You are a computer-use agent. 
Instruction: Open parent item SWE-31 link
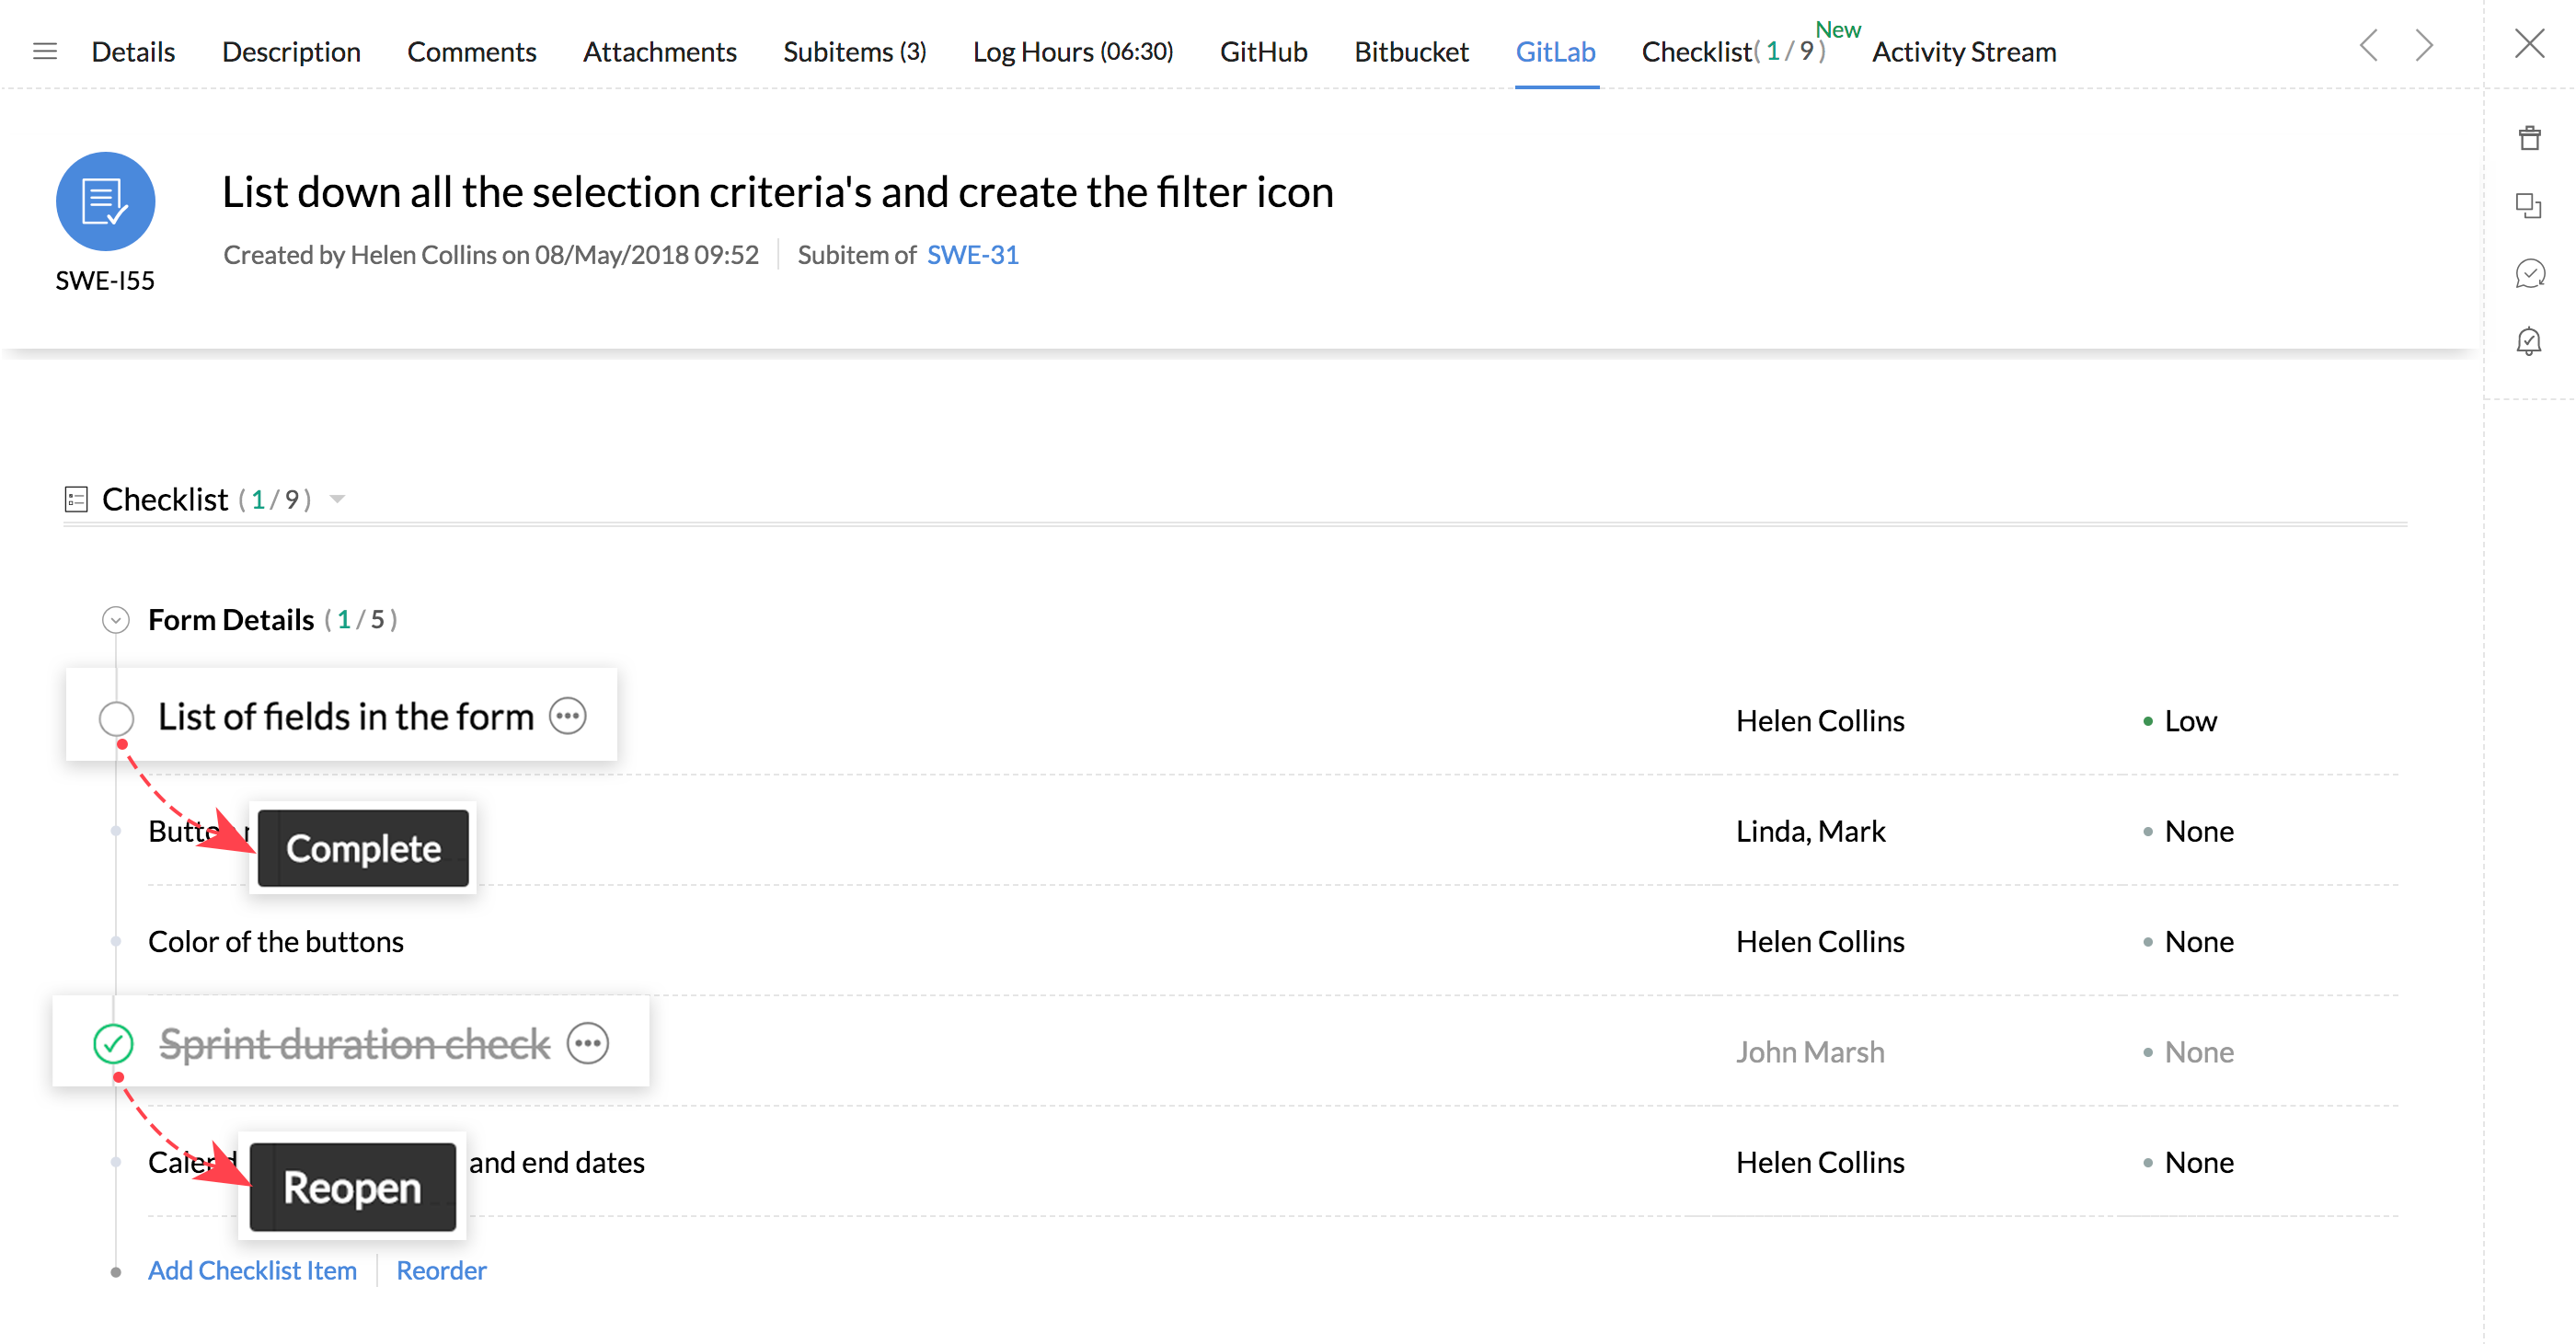(972, 255)
